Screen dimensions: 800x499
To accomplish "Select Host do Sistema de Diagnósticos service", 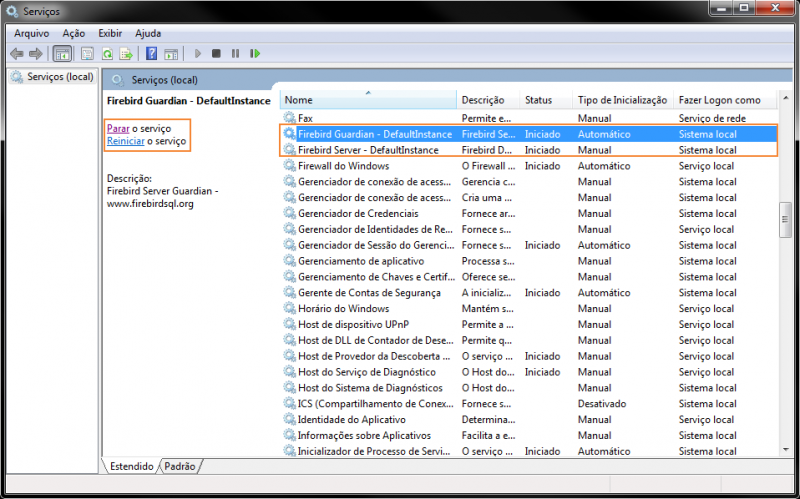I will click(529, 387).
